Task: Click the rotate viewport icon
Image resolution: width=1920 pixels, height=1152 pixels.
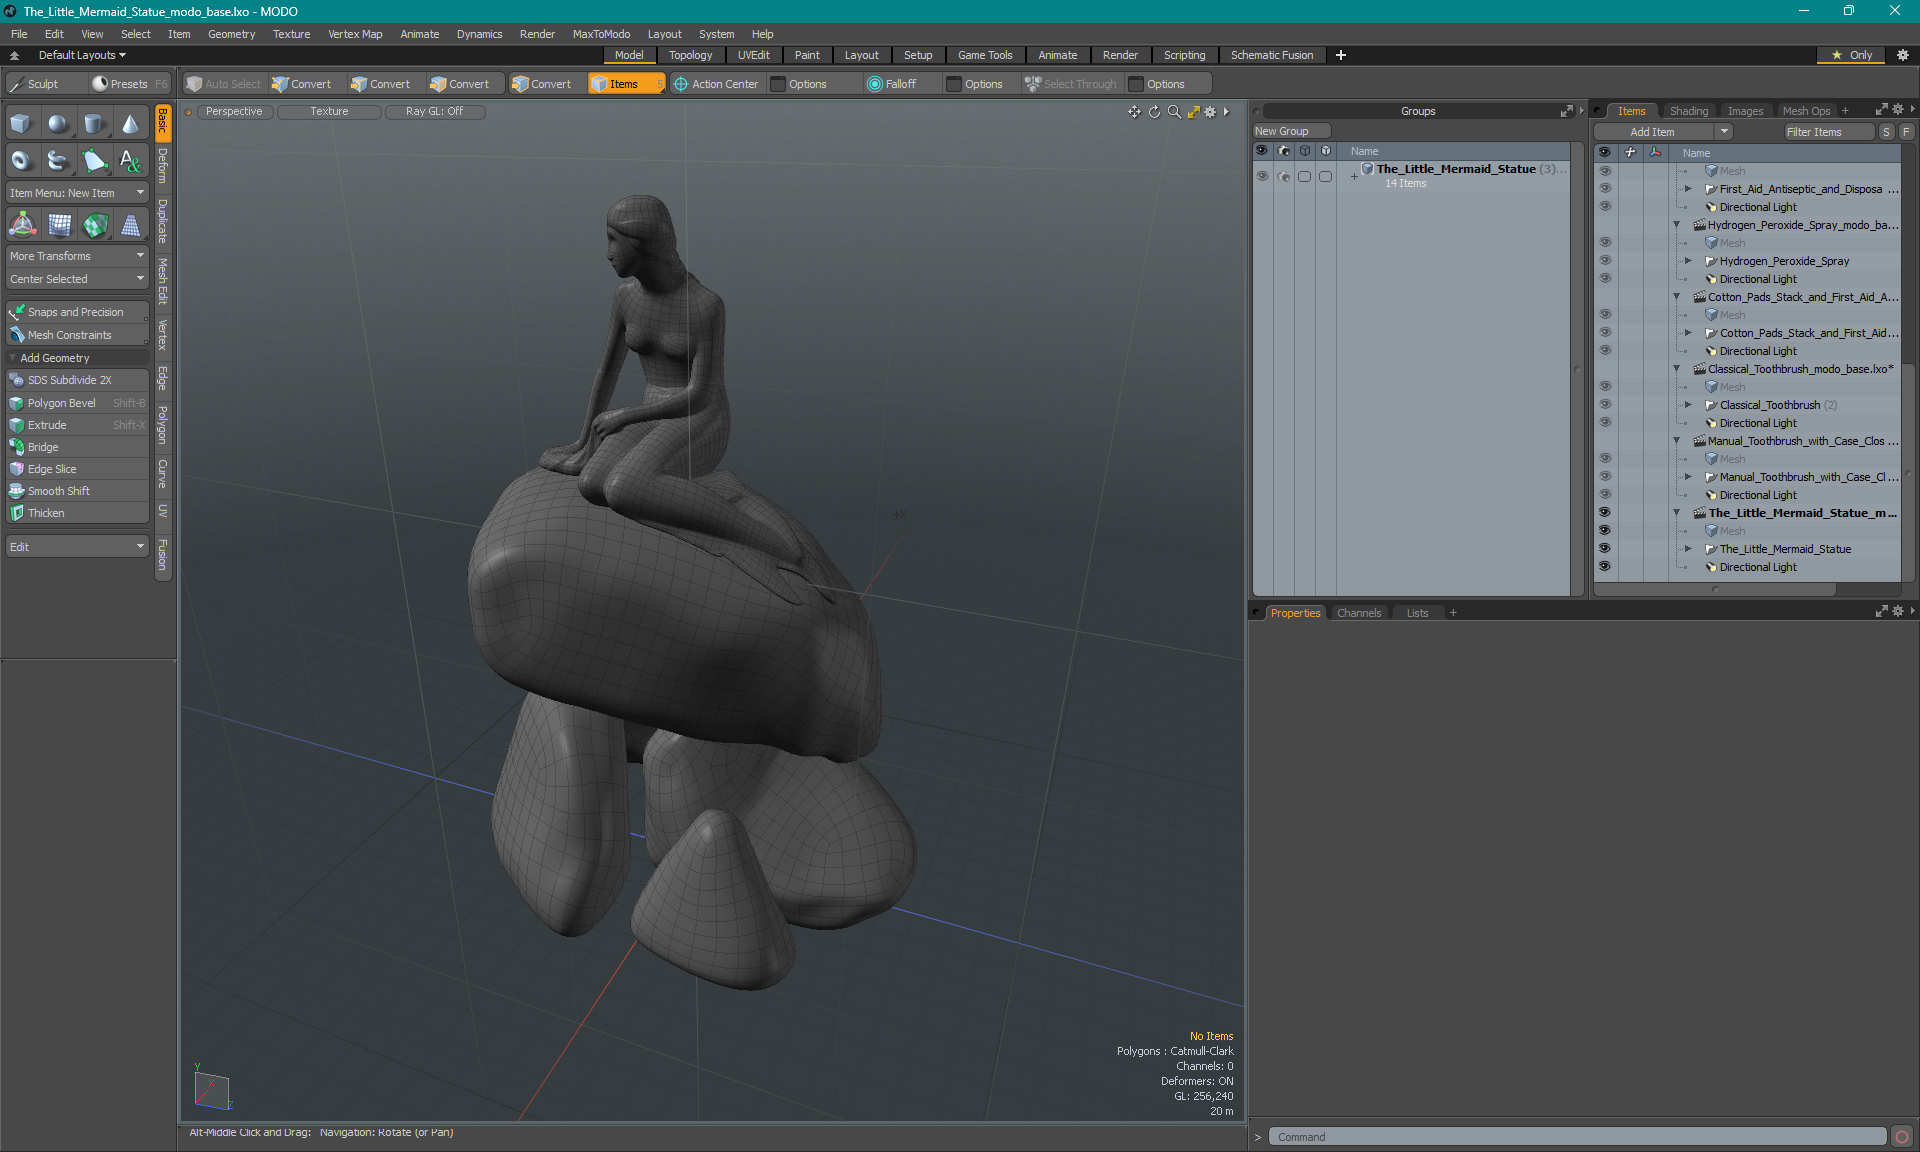Action: (1154, 112)
